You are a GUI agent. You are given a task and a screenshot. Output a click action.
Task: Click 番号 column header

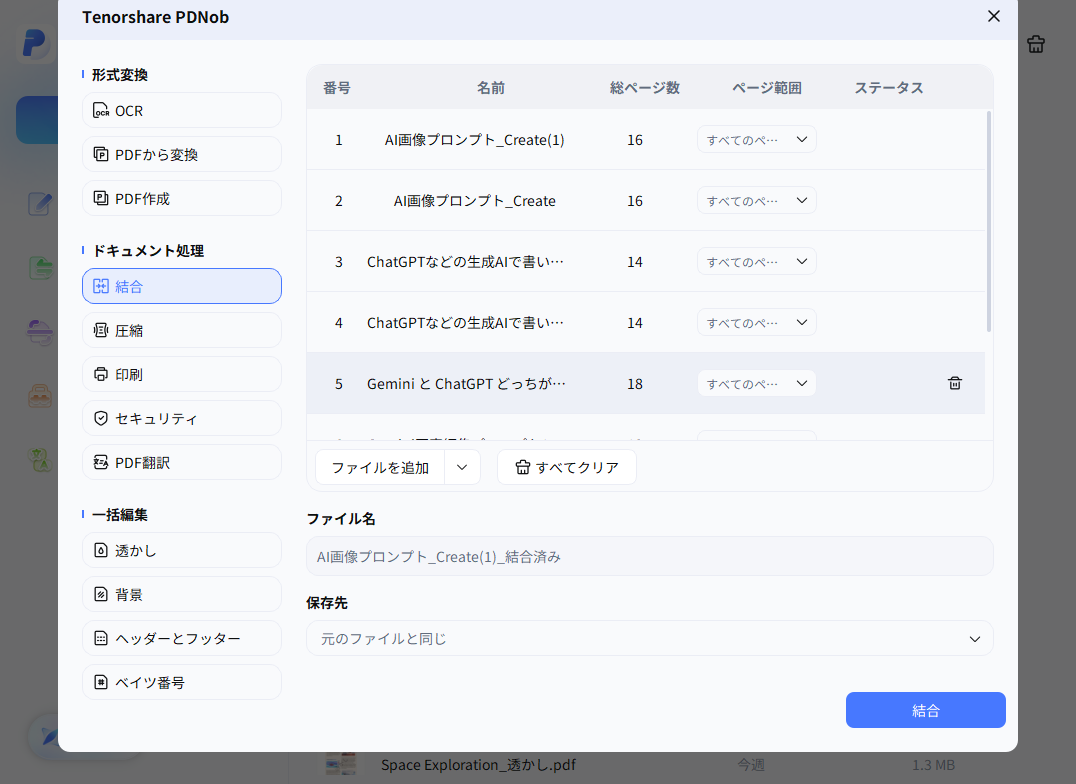(337, 88)
